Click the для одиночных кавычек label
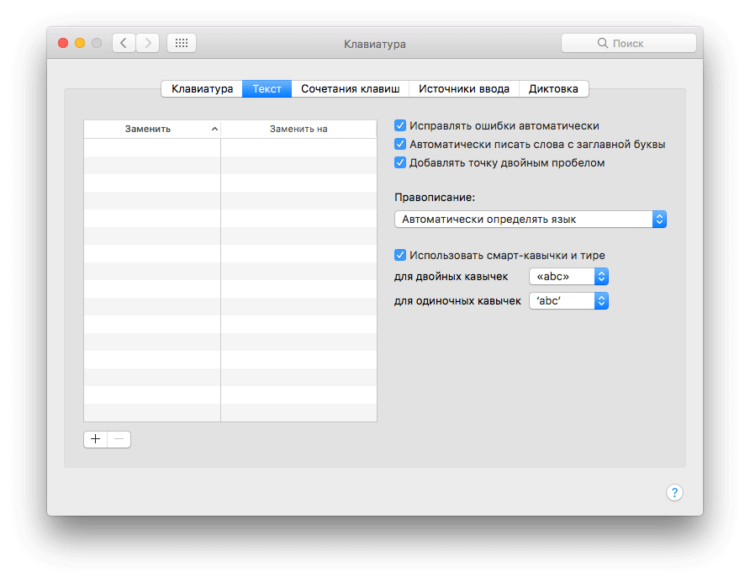750x583 pixels. pyautogui.click(x=457, y=301)
